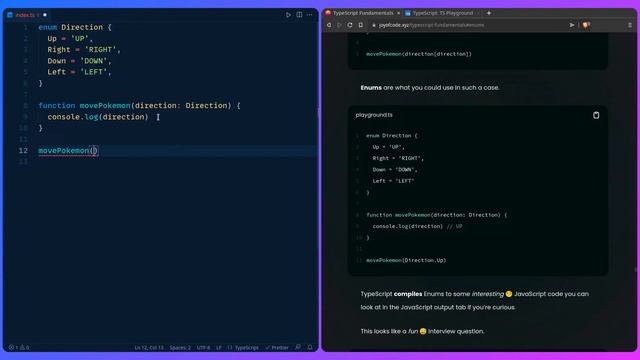Click the errors and warnings status indicator
Image resolution: width=640 pixels, height=360 pixels.
point(19,347)
